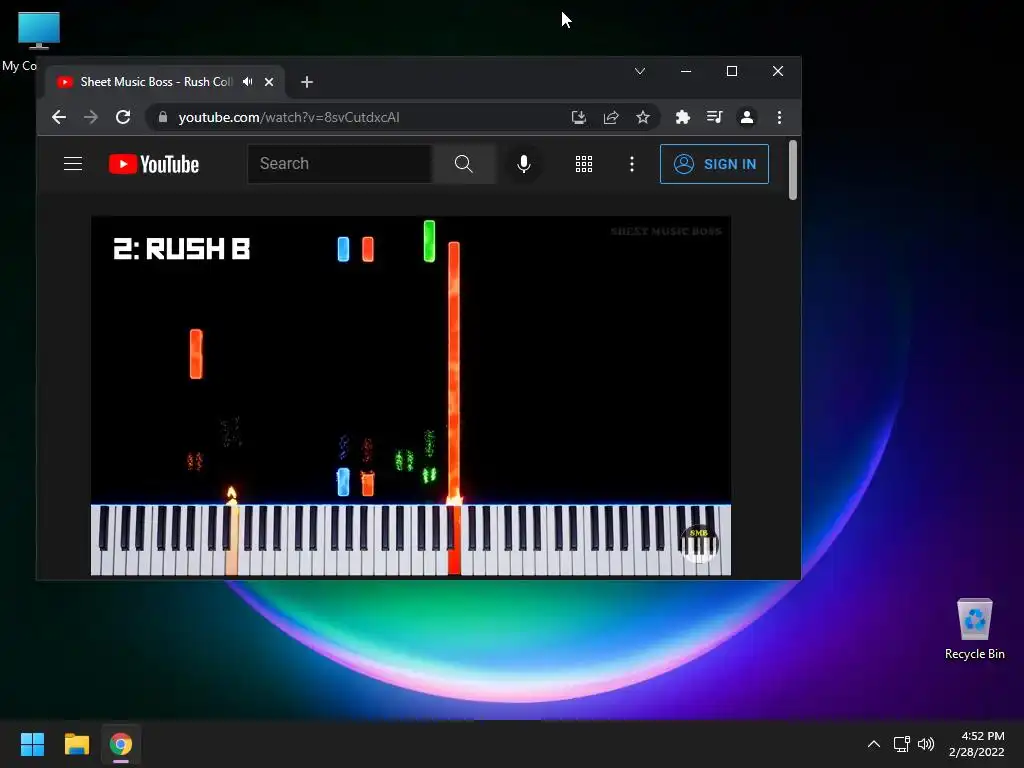Open the clock showing 4:52 PM

pos(976,744)
